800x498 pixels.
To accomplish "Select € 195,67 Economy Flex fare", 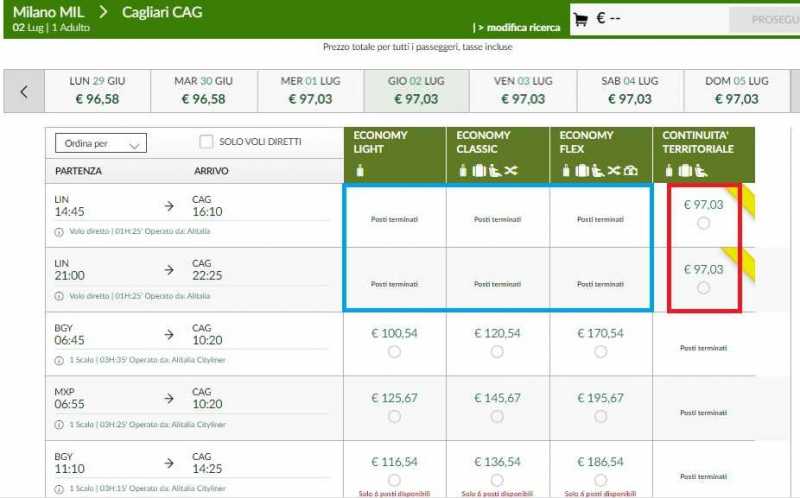I will 601,416.
